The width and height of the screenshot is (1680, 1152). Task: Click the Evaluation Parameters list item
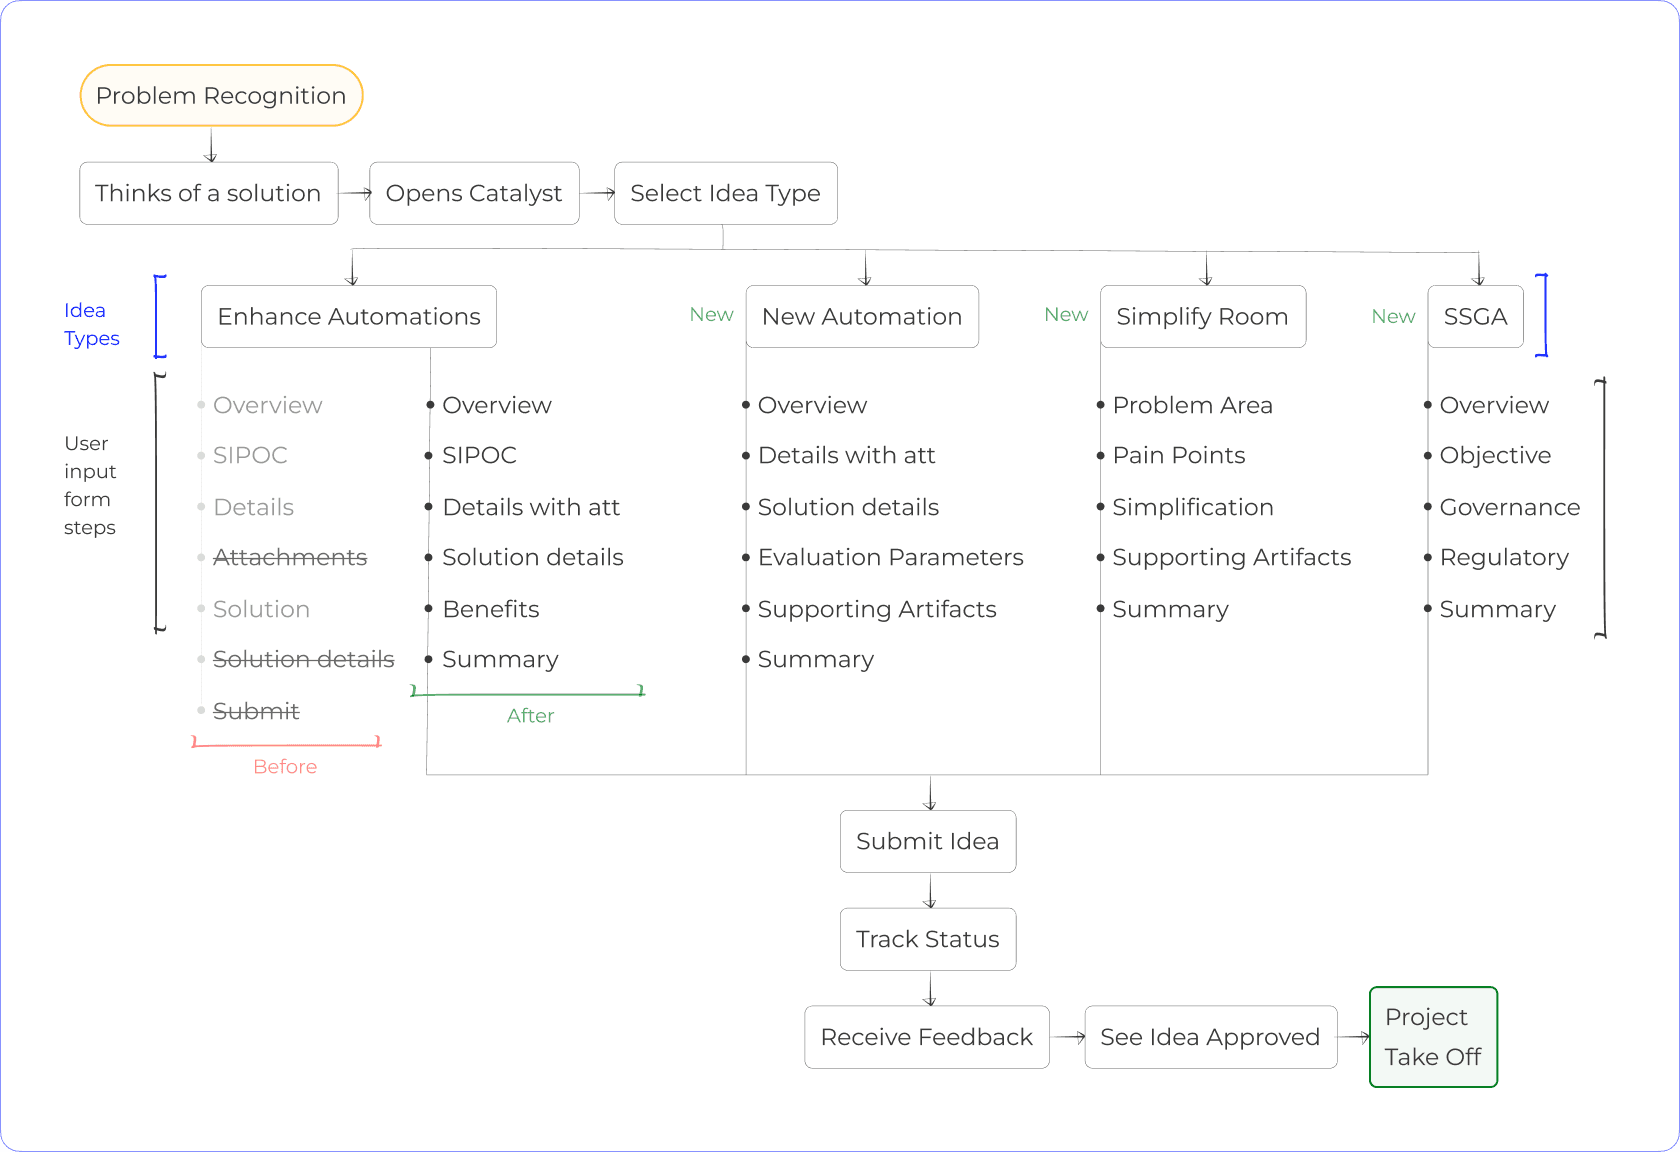[x=890, y=558]
